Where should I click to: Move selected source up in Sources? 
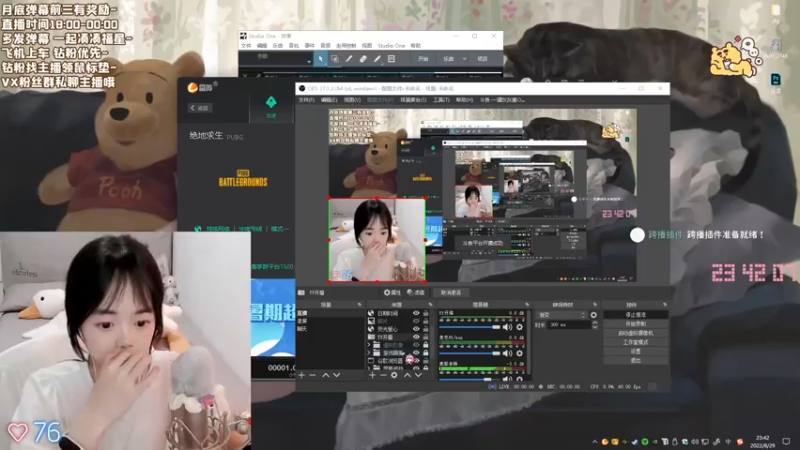pos(407,375)
